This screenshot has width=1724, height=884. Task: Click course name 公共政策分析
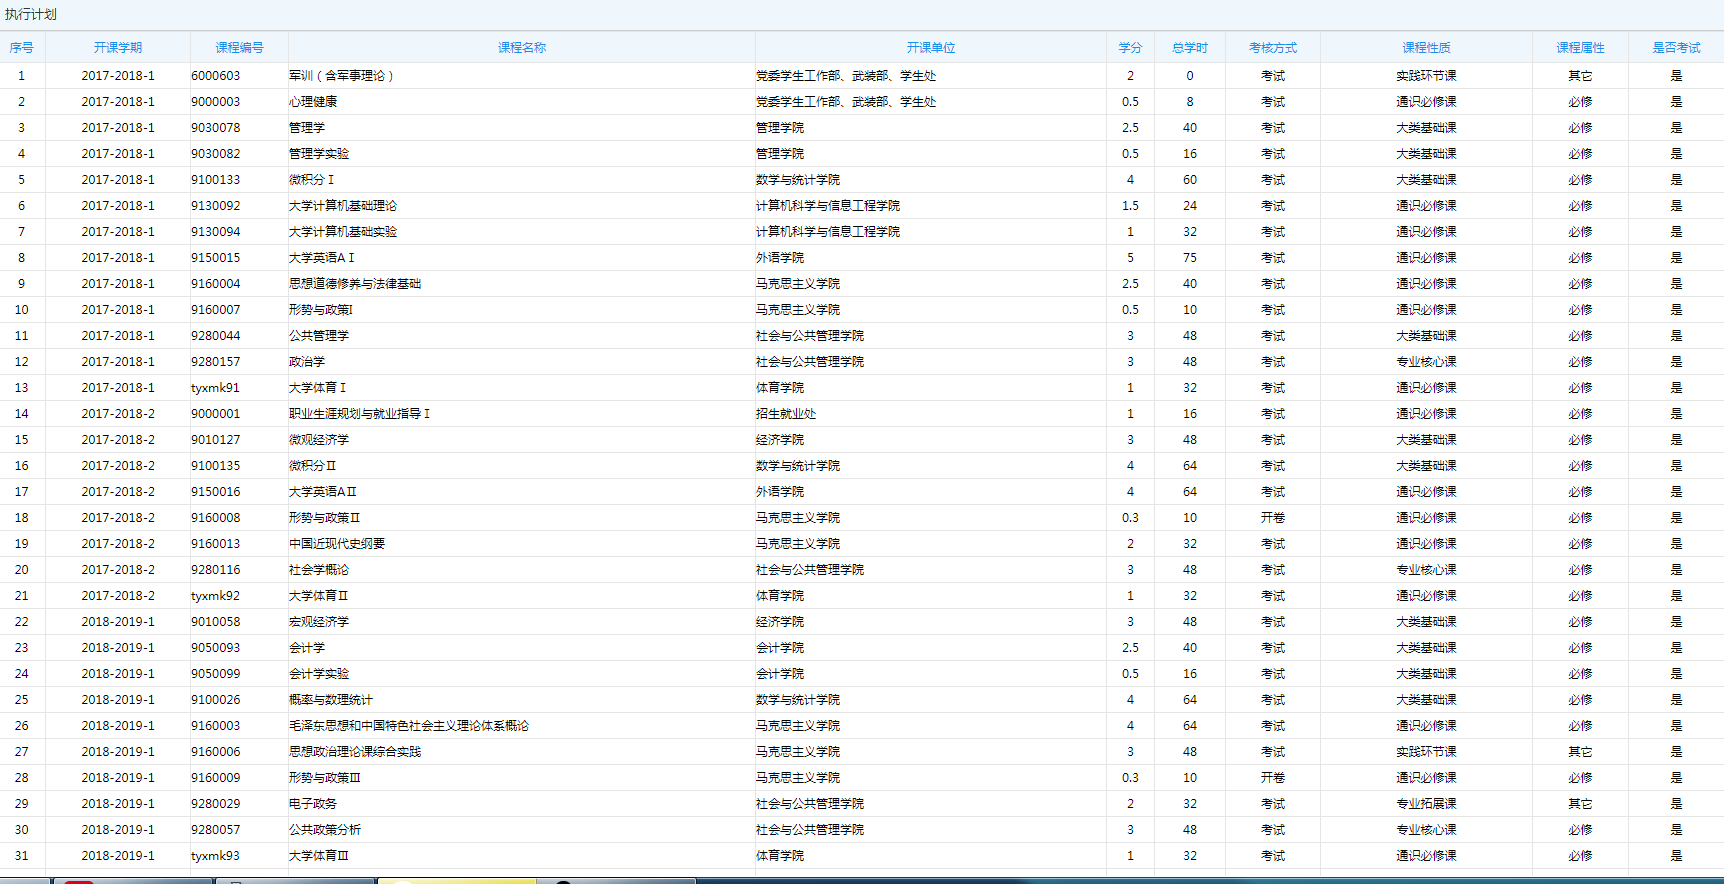pos(325,830)
